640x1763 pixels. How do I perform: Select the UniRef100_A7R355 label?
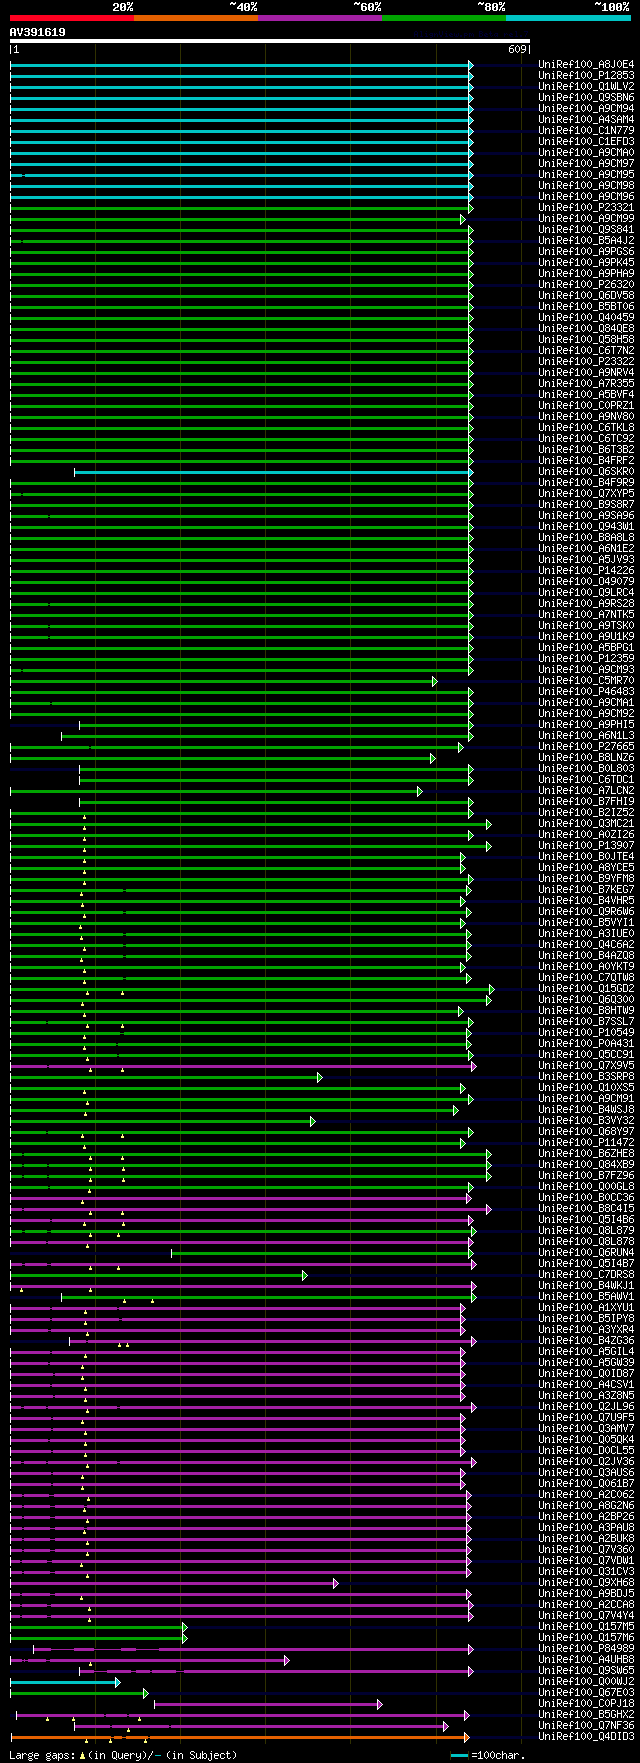click(x=586, y=383)
